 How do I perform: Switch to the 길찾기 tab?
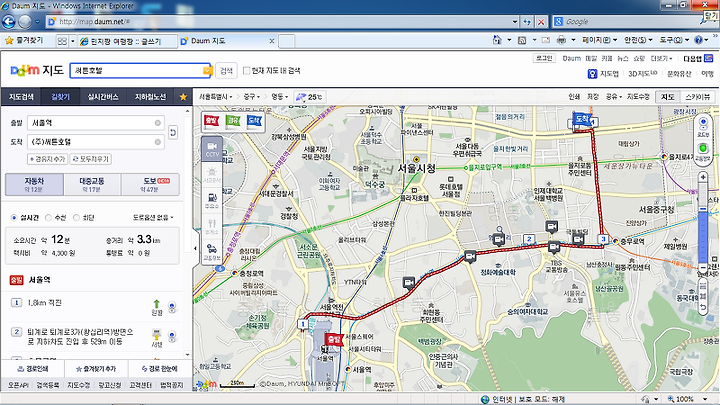(60, 97)
